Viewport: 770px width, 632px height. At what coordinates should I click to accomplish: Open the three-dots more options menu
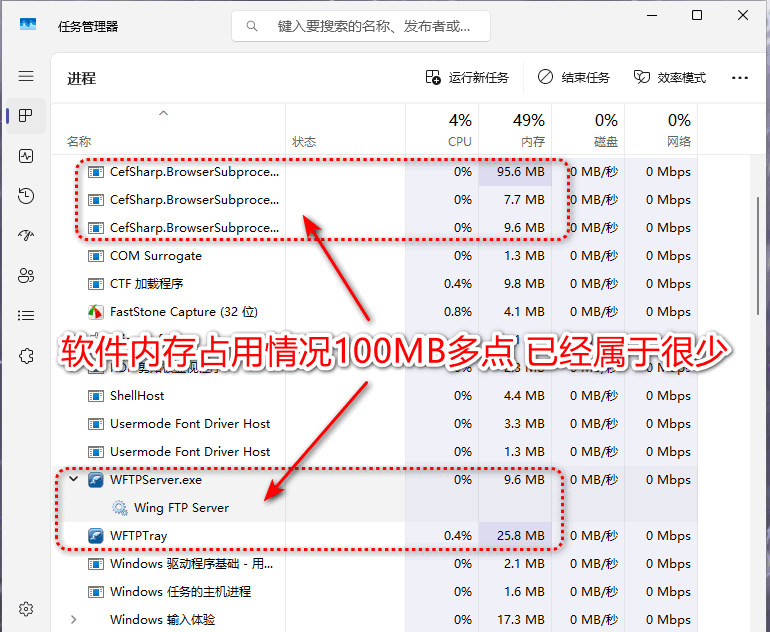740,78
